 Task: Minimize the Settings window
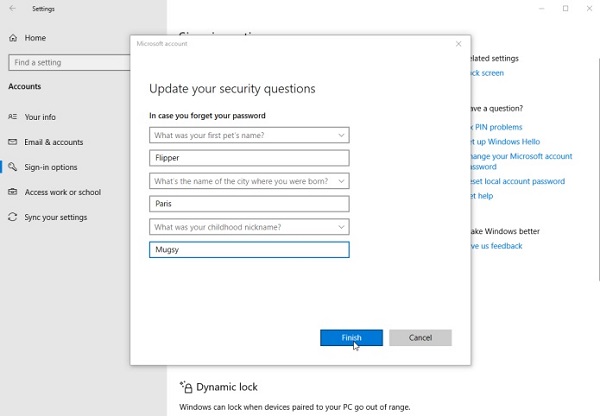tap(541, 8)
